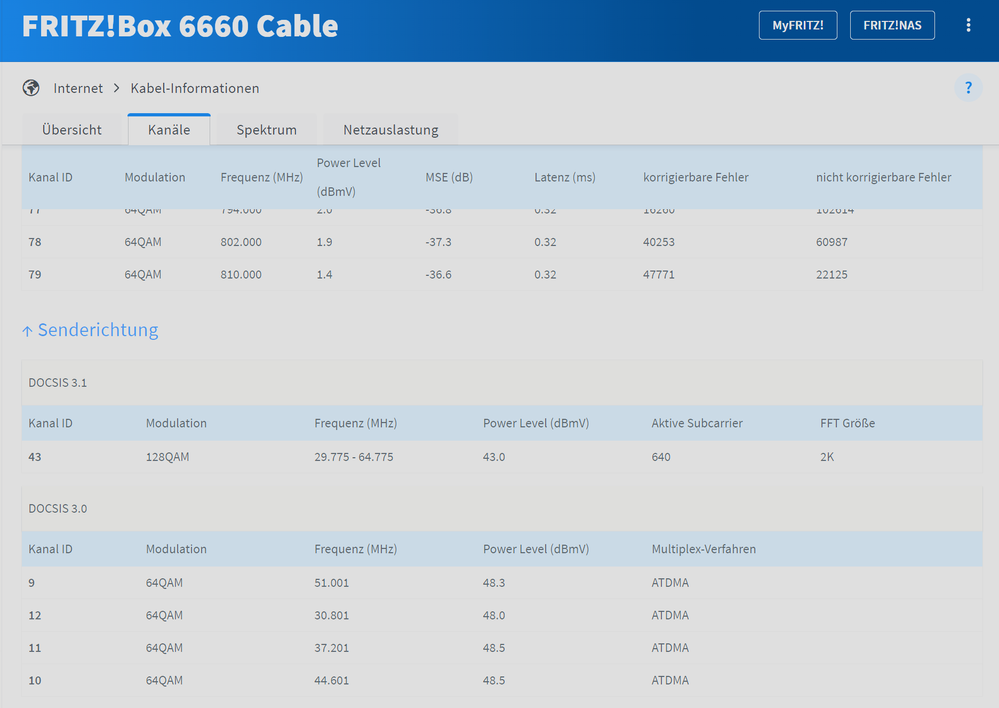
Task: Select the Kanäle tab
Action: pos(169,129)
